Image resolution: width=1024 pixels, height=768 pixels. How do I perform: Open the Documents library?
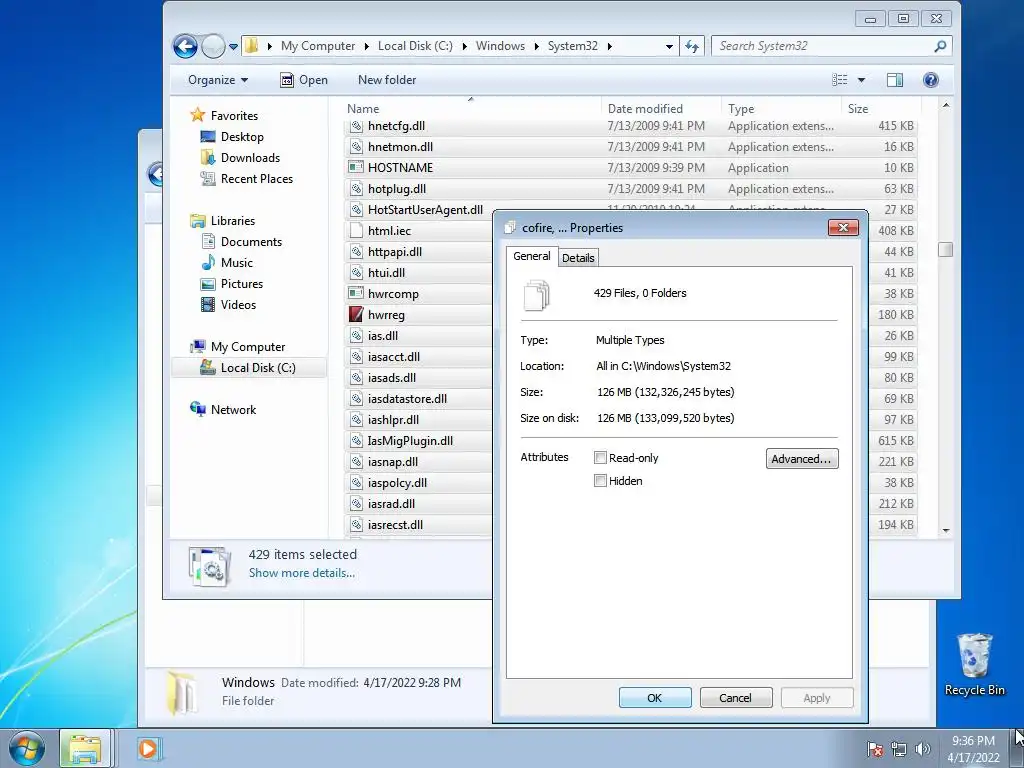[251, 242]
